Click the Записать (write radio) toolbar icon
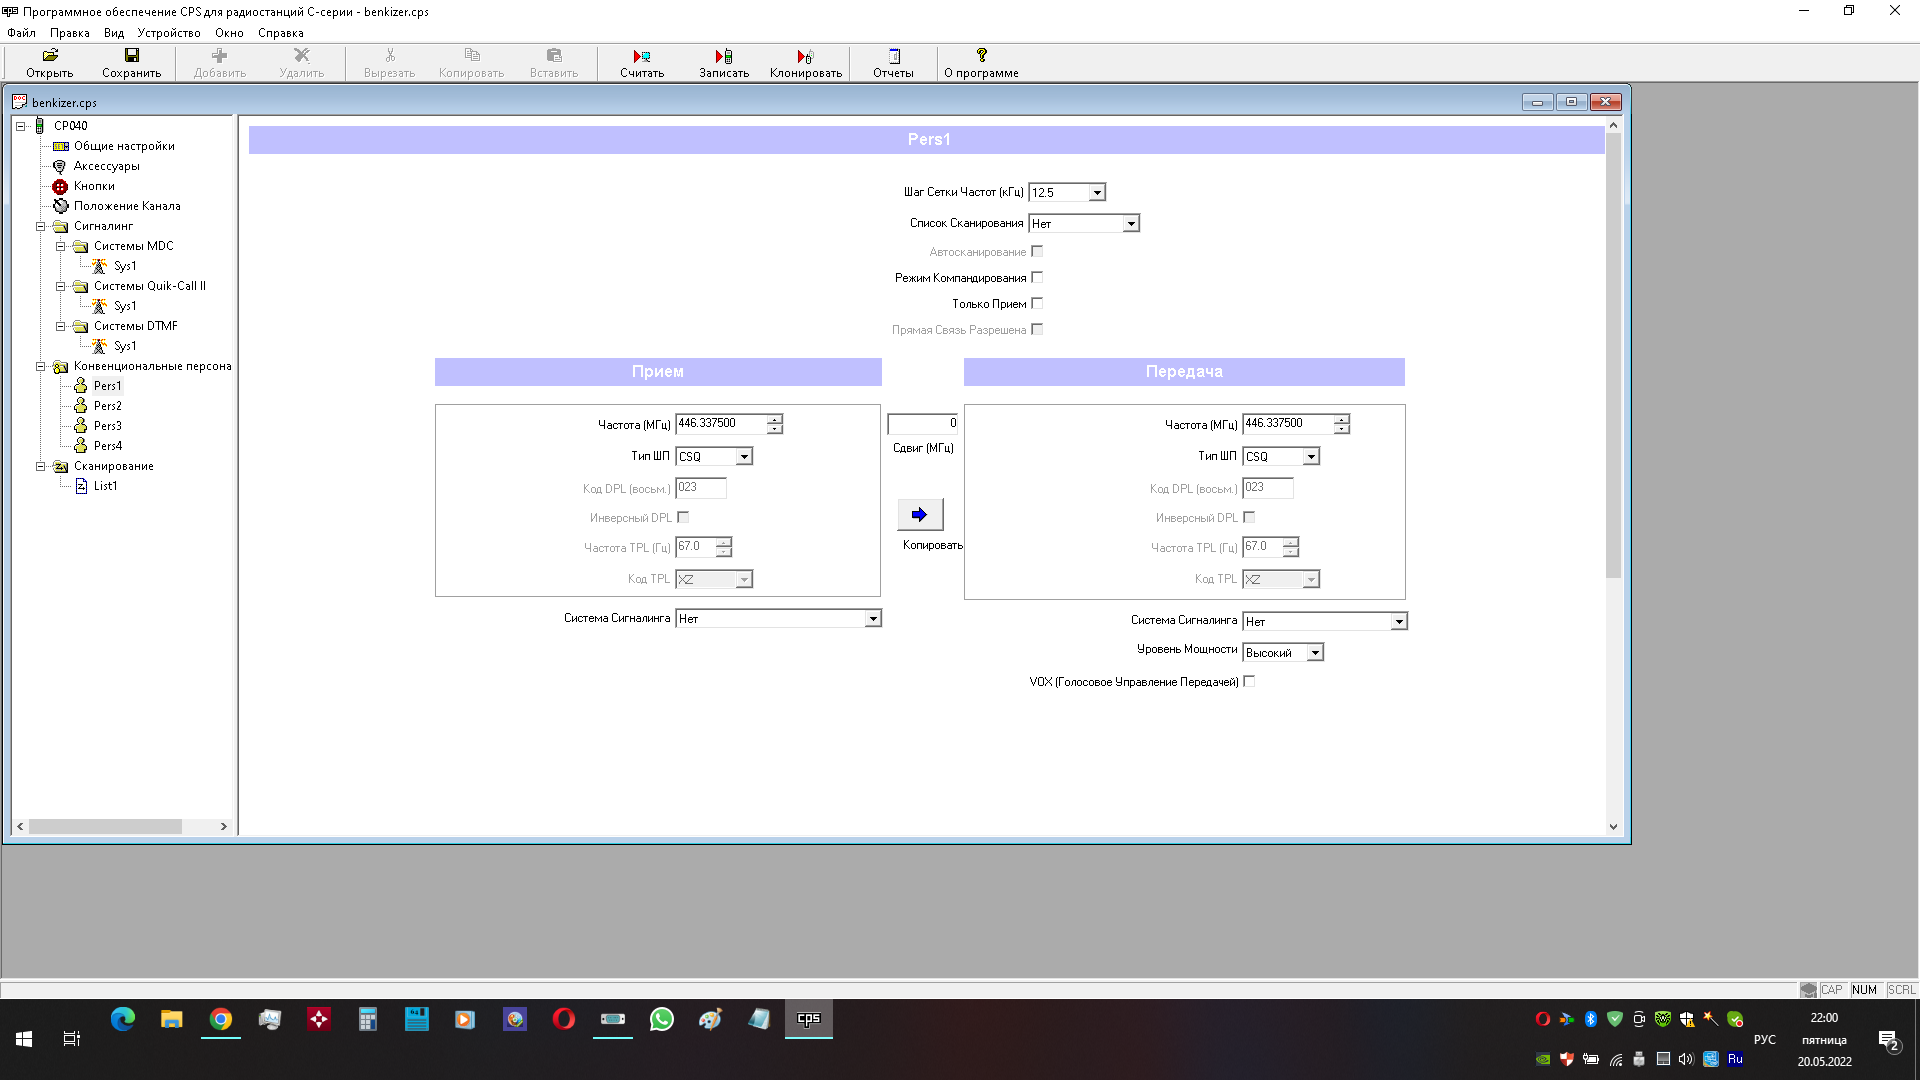Image resolution: width=1920 pixels, height=1080 pixels. coord(723,56)
